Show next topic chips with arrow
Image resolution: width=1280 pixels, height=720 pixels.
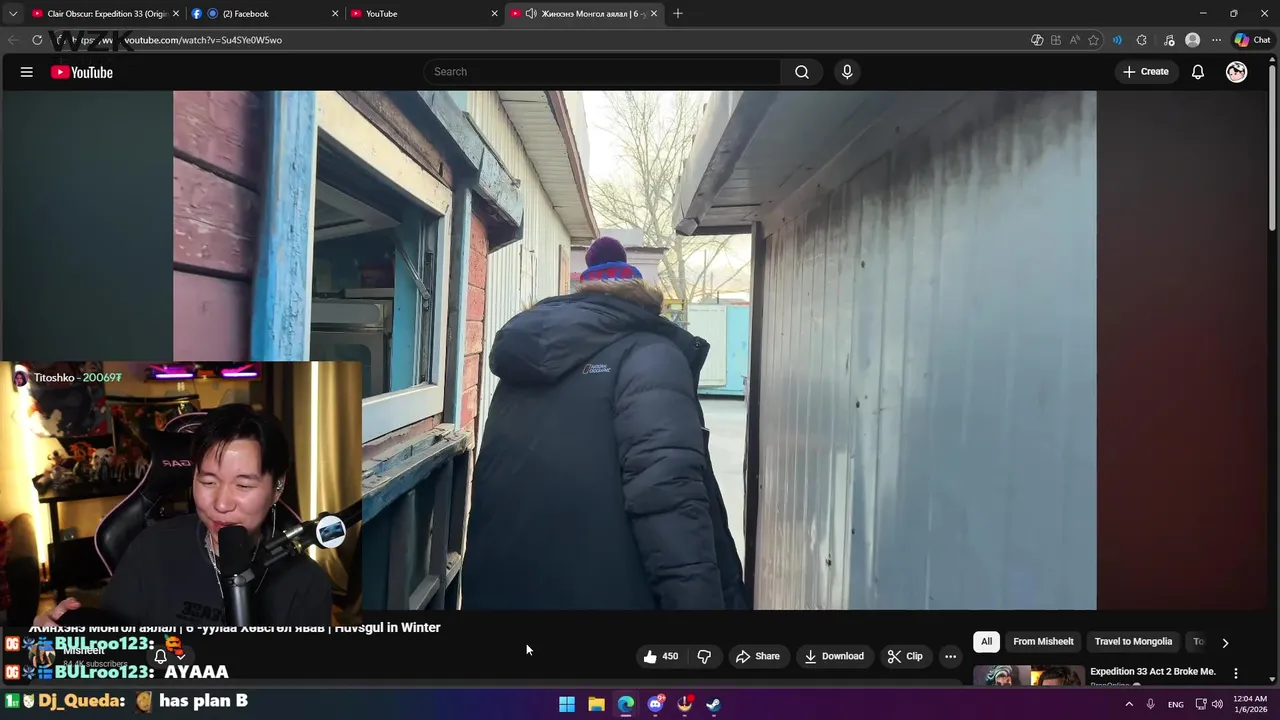[x=1225, y=642]
